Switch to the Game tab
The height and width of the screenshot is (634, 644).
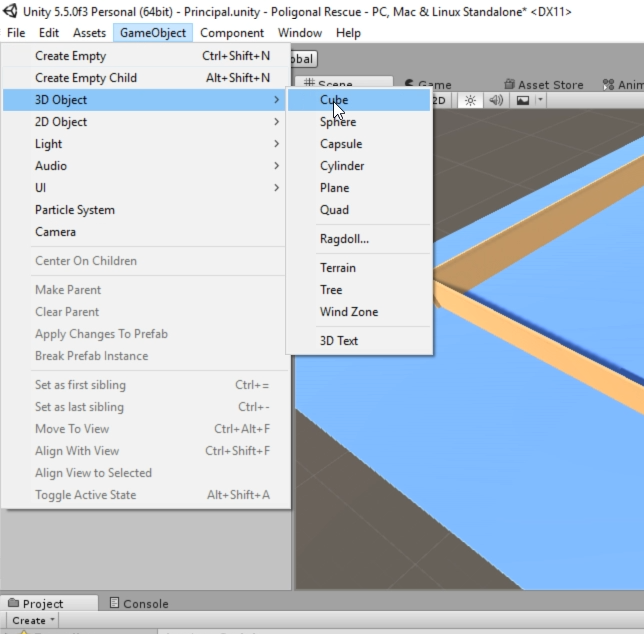point(428,84)
